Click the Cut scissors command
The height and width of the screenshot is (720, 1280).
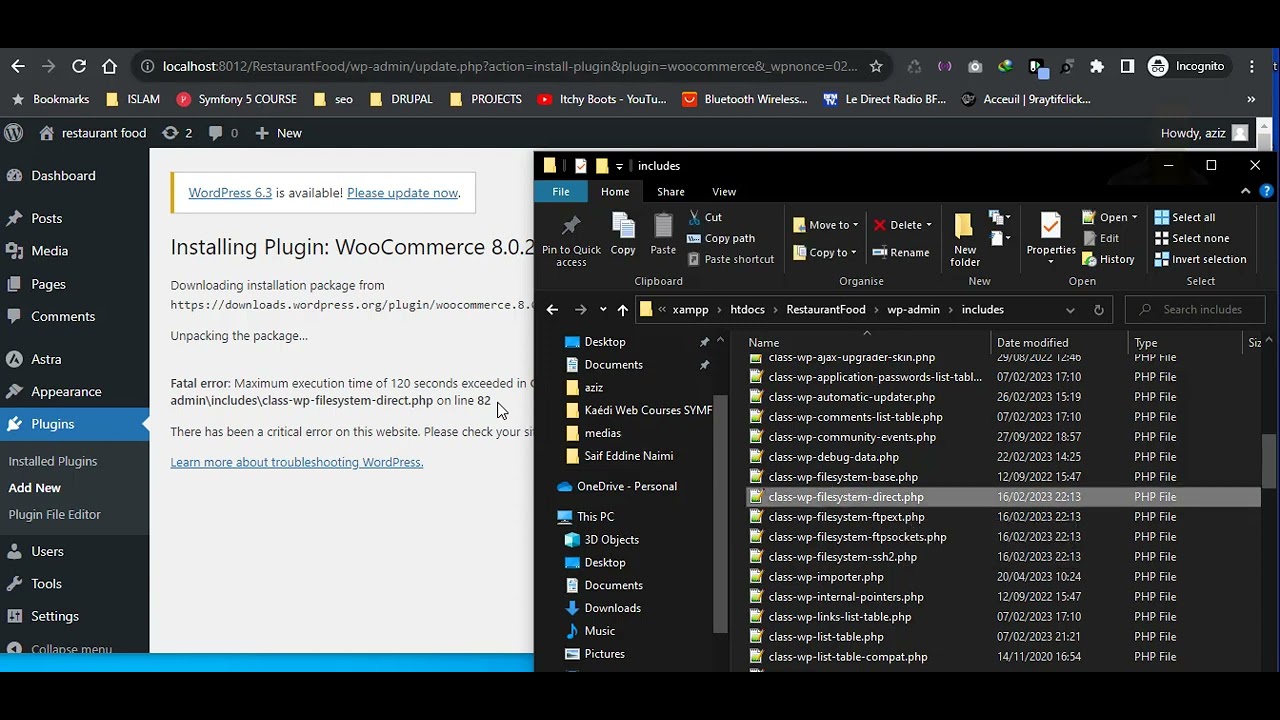[x=704, y=217]
